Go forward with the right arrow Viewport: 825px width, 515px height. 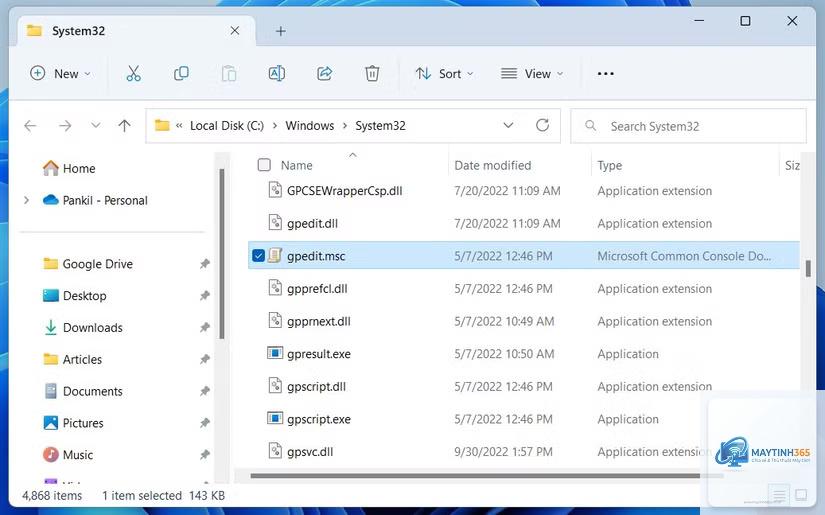[65, 126]
